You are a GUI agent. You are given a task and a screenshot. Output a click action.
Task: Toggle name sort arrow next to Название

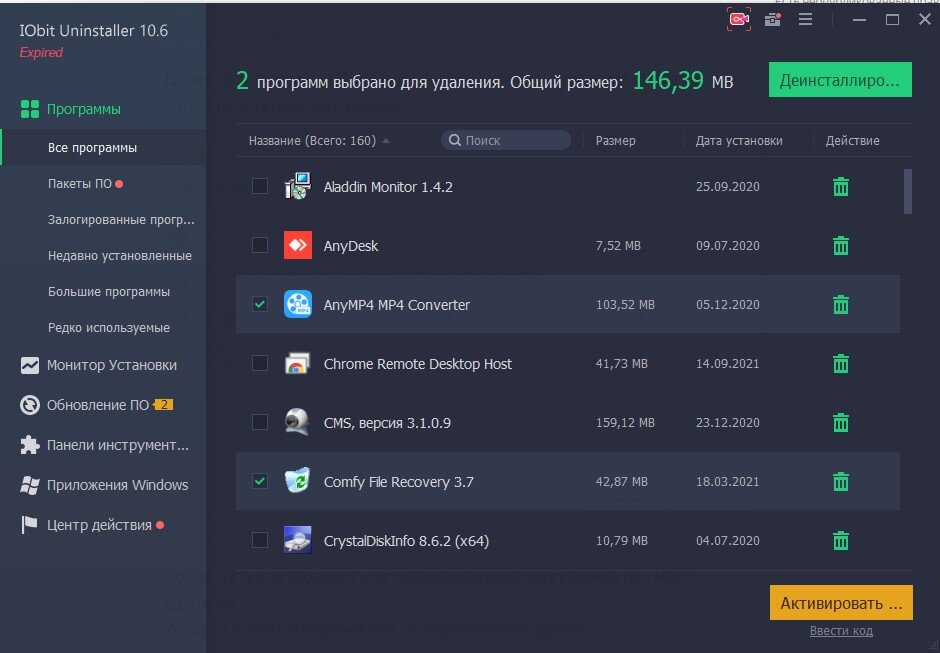tap(386, 141)
